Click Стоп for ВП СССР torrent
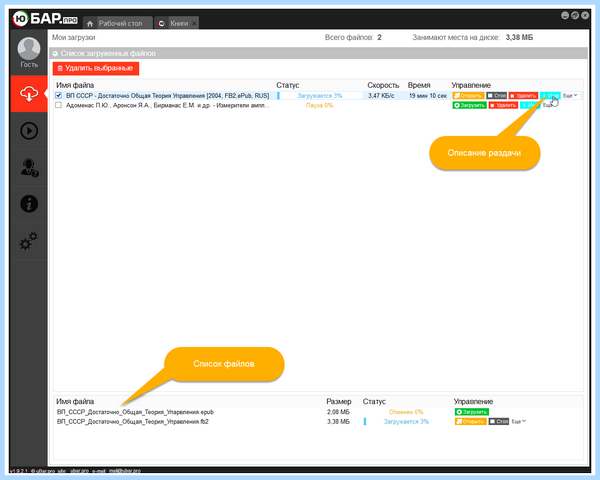600x480 pixels. [x=497, y=95]
